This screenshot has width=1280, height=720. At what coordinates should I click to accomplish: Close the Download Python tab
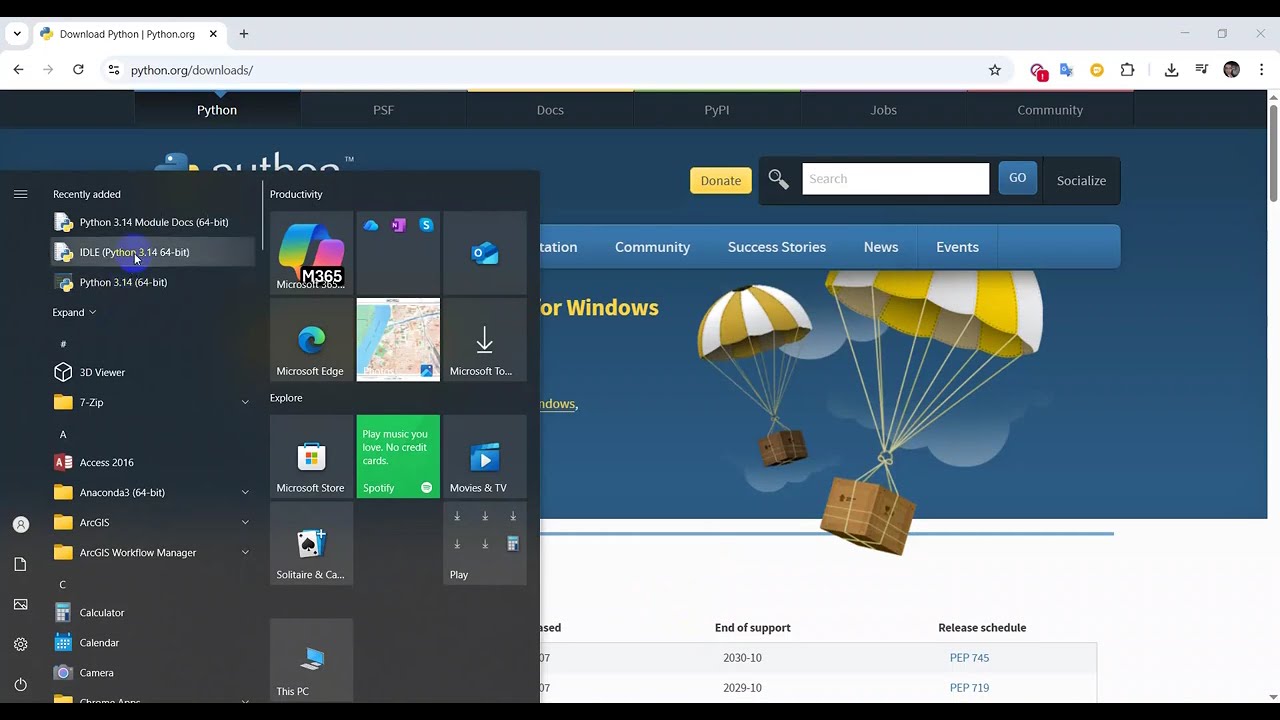click(213, 34)
